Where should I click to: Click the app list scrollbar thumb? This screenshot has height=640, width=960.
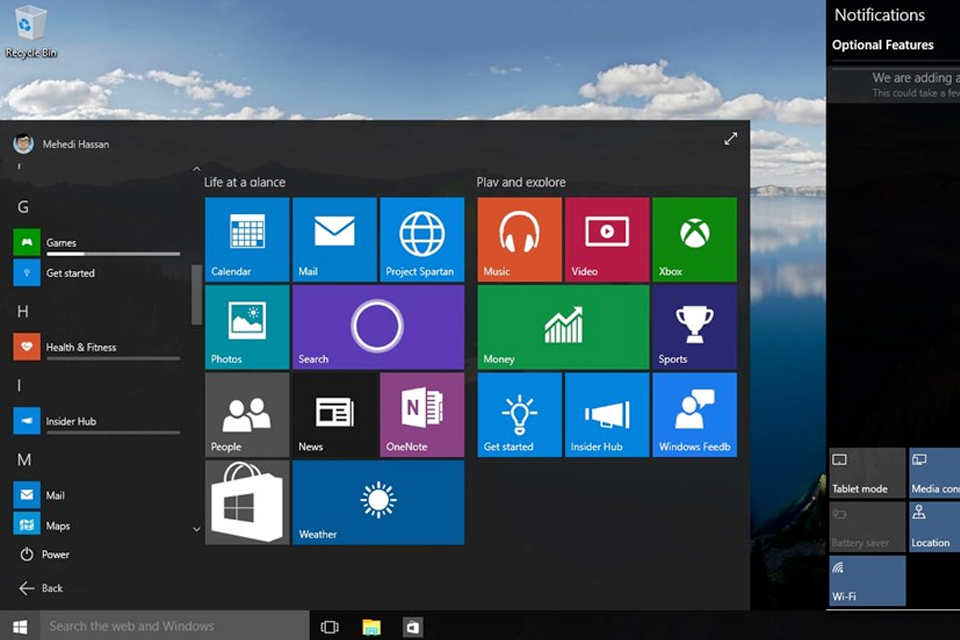pos(196,295)
